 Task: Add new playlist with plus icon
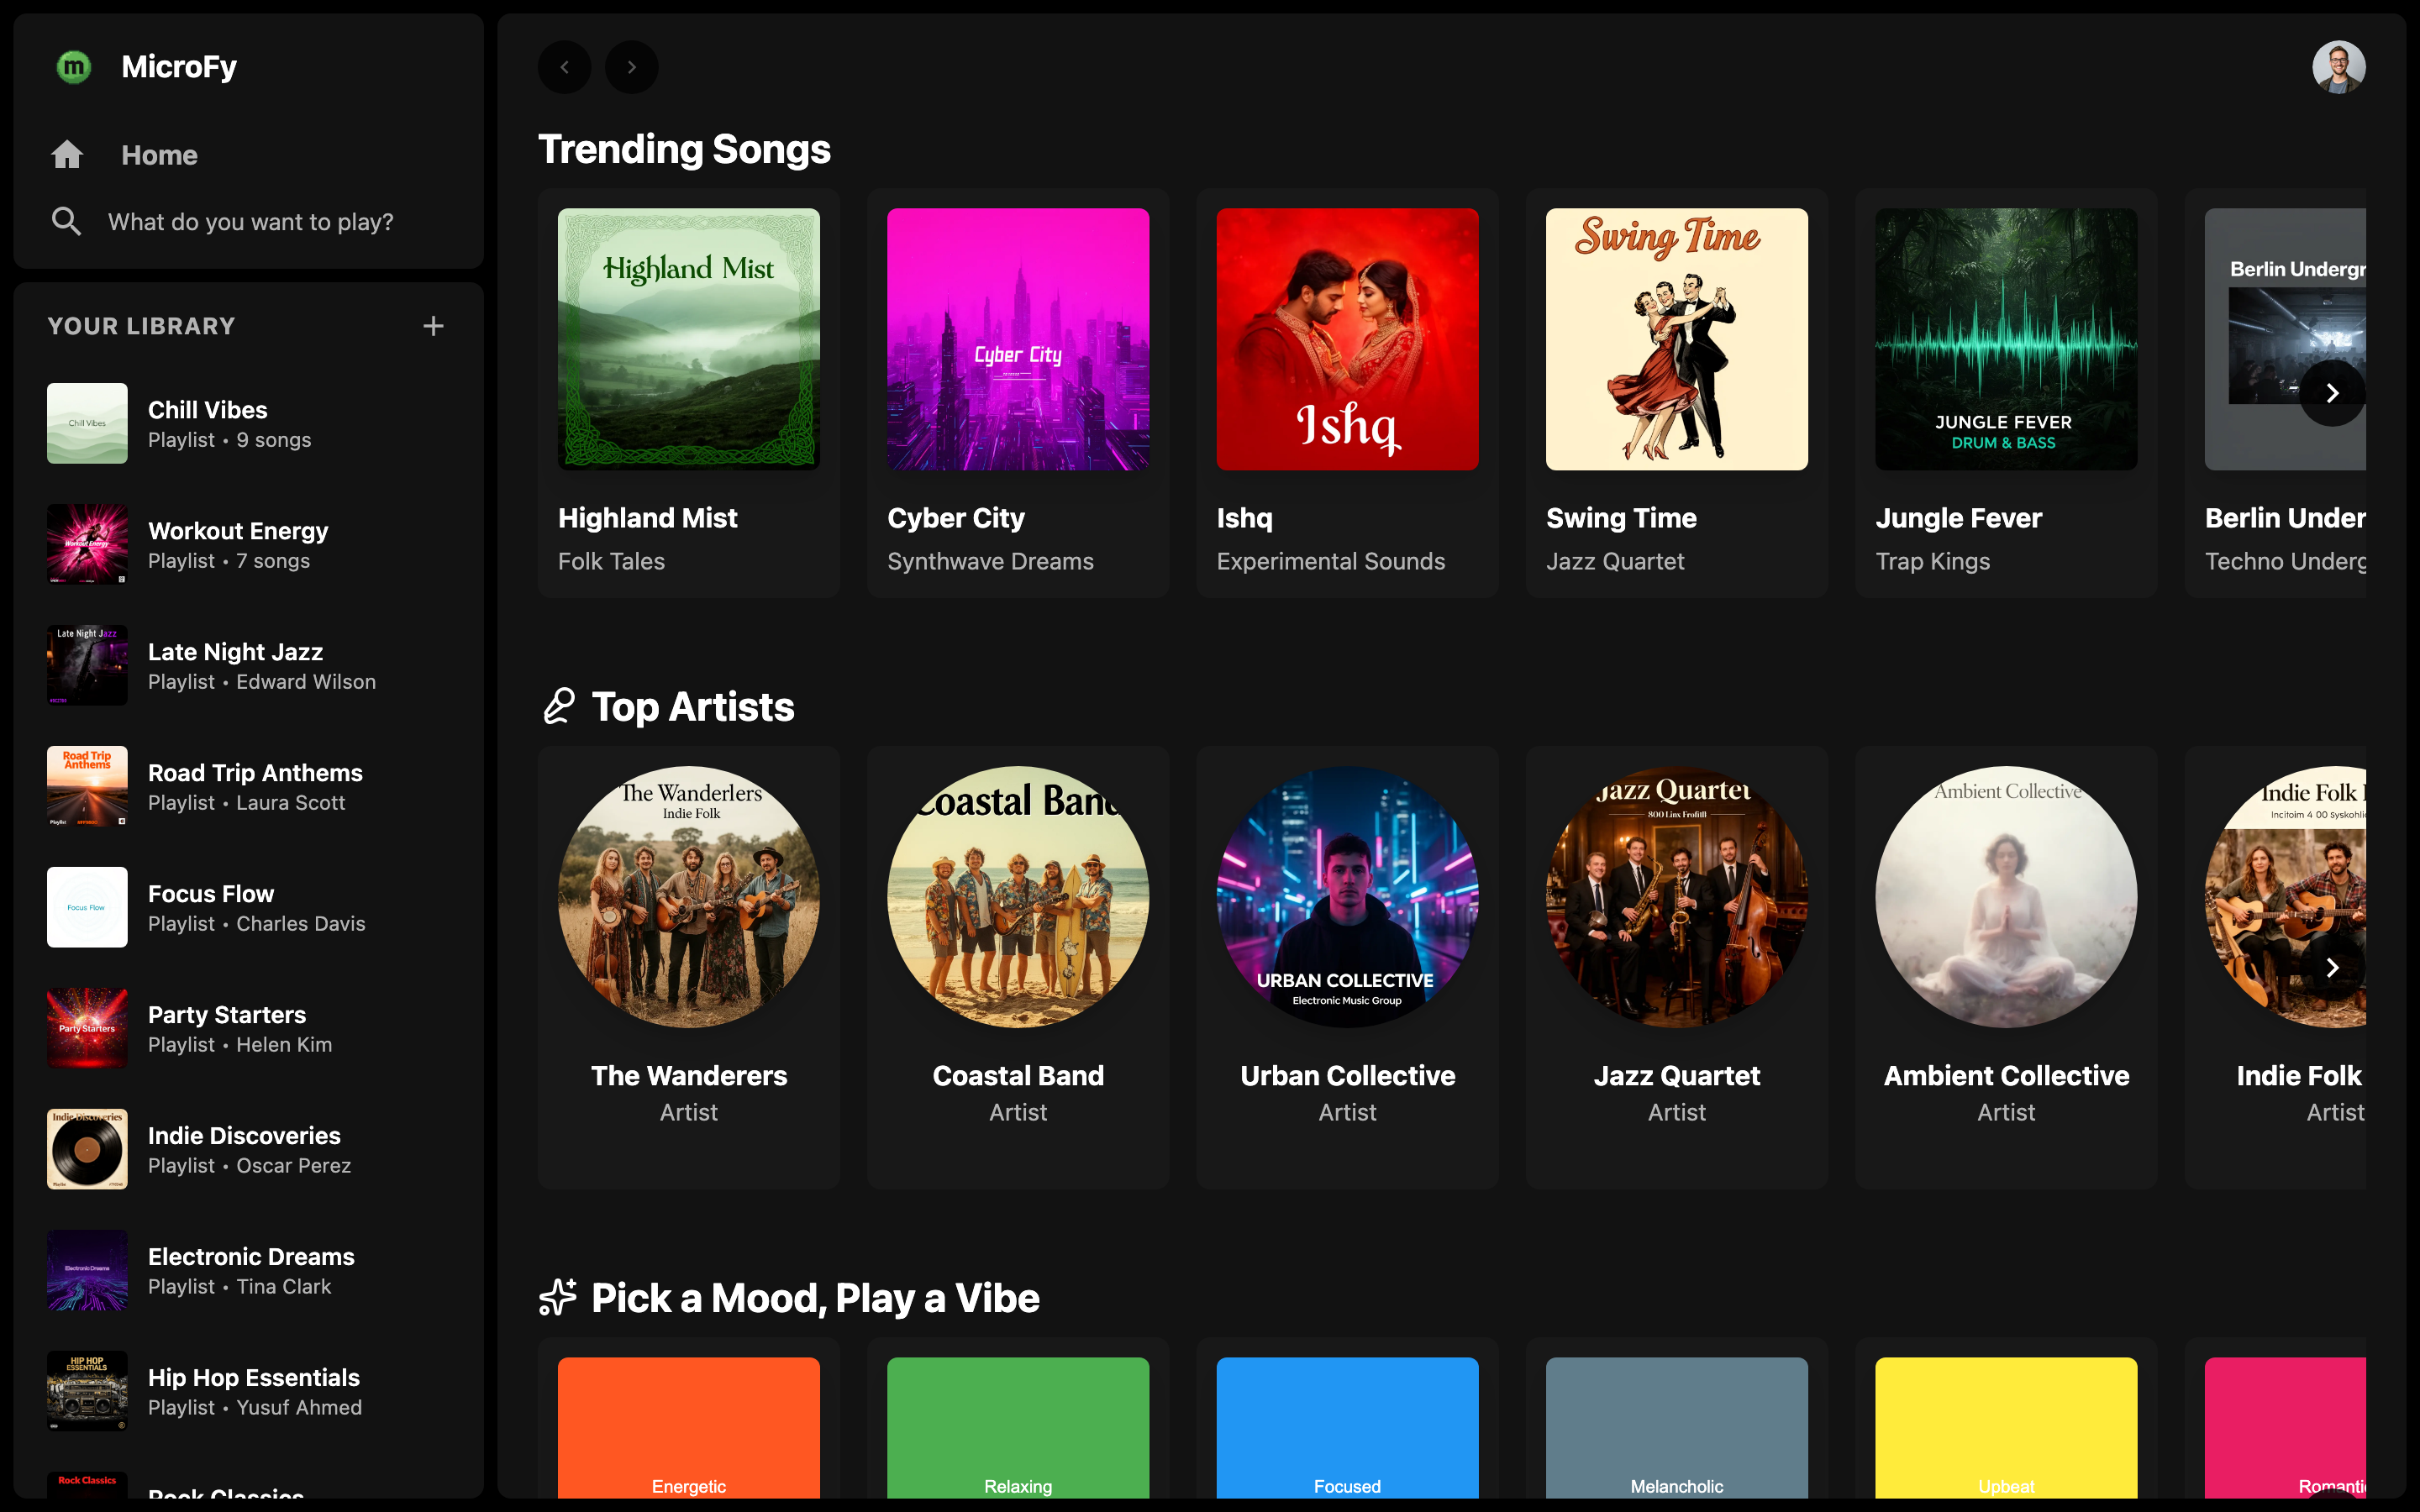pos(433,326)
